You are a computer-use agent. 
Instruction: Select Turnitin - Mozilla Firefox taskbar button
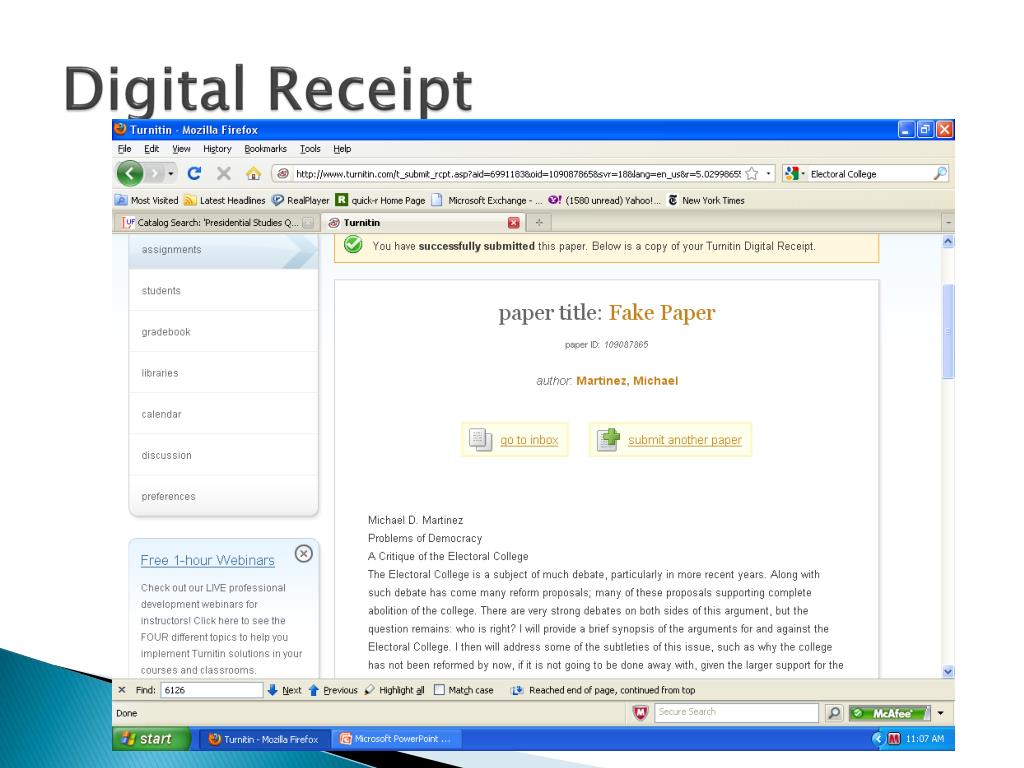point(264,739)
